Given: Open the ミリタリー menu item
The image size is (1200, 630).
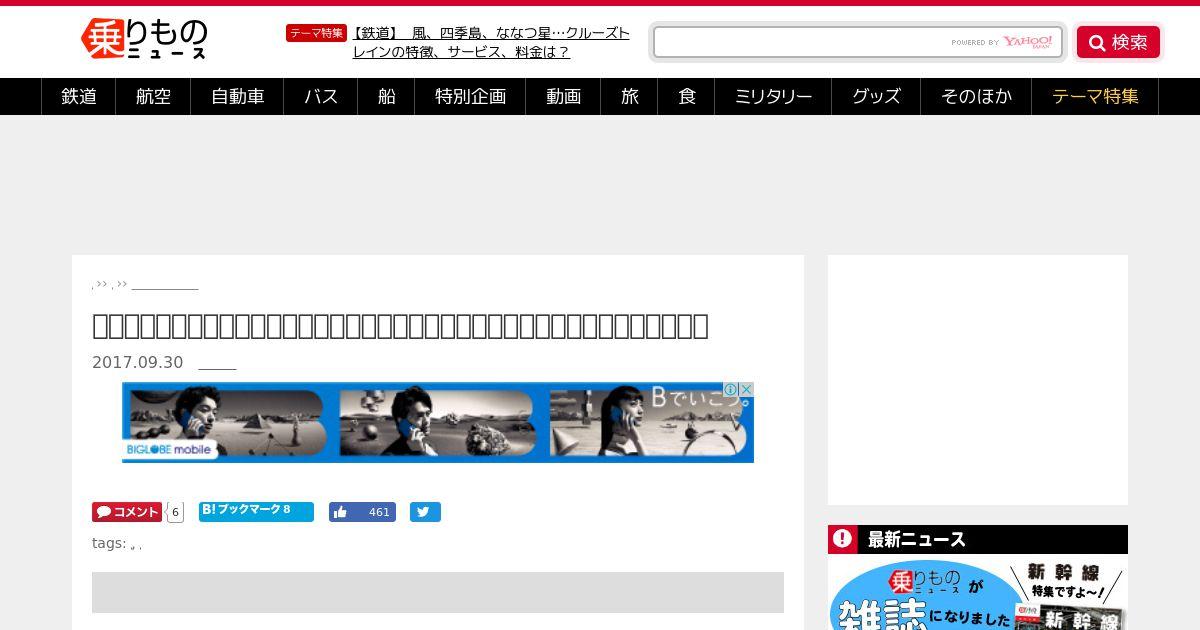Looking at the screenshot, I should 773,97.
